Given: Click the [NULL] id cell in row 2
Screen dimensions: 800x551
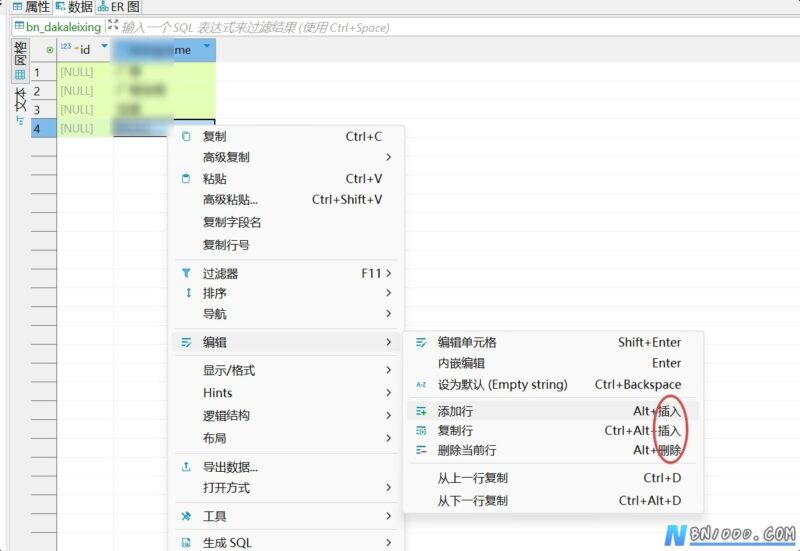Looking at the screenshot, I should tap(84, 91).
